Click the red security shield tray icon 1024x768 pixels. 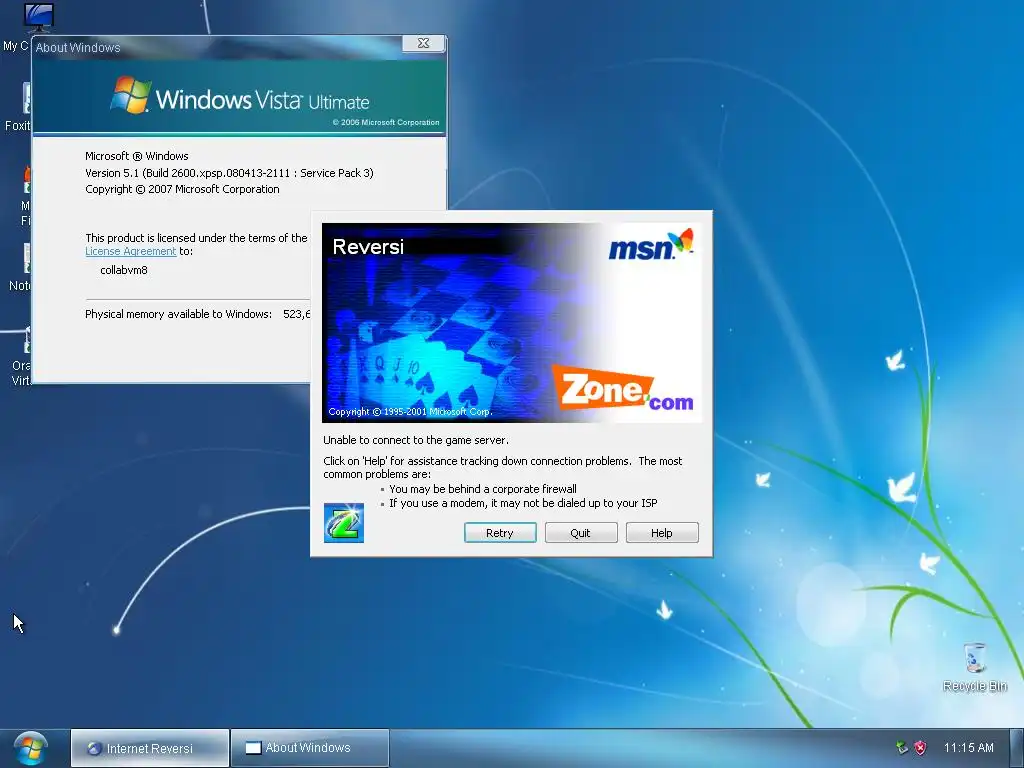click(x=920, y=748)
